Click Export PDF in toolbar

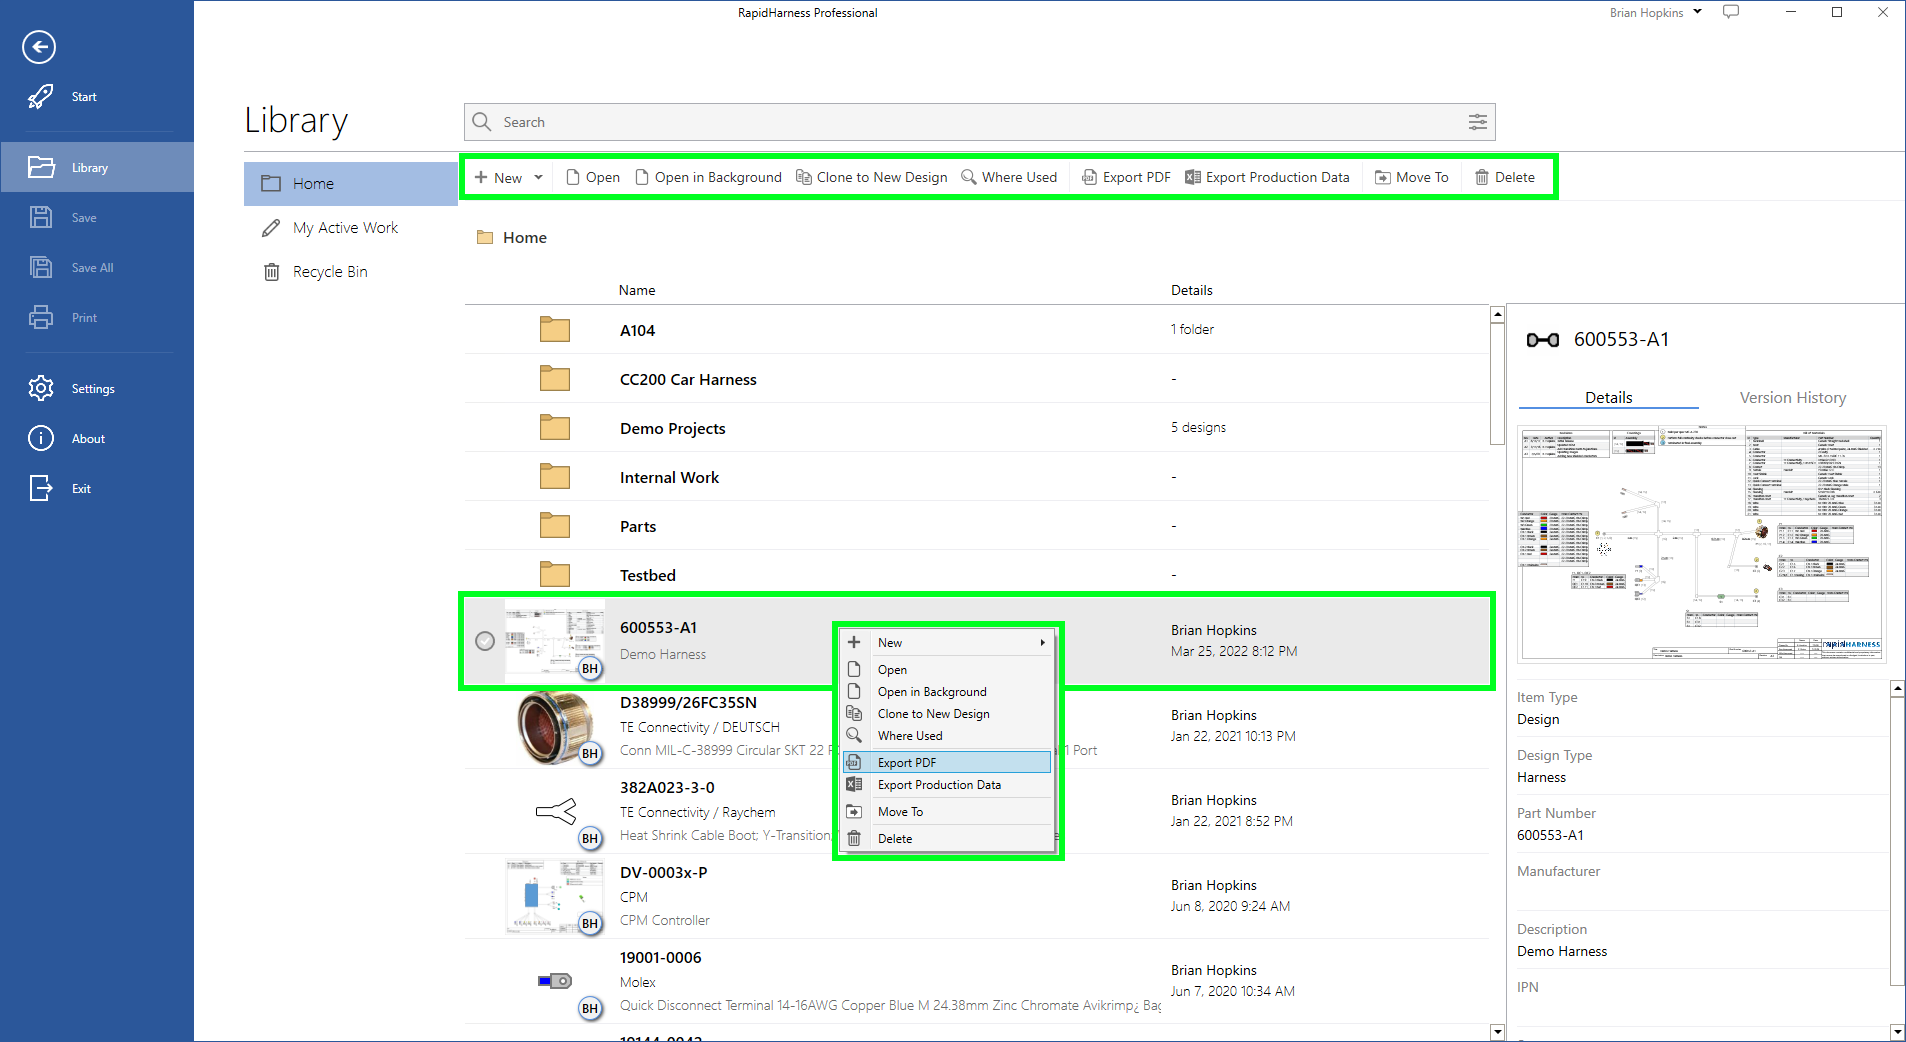pos(1126,177)
